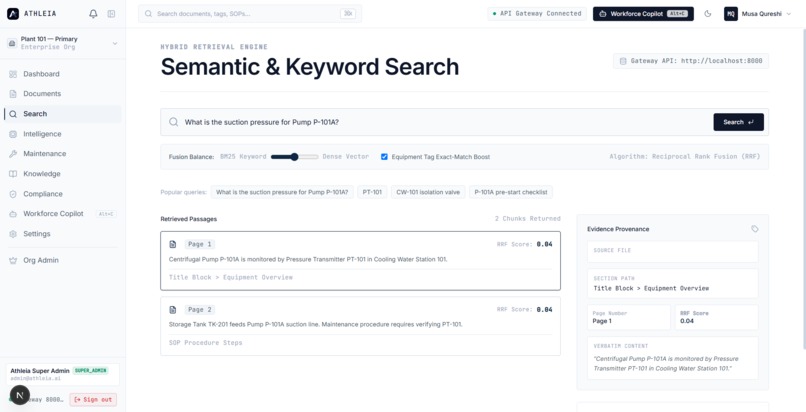Open Compliance section

pyautogui.click(x=63, y=194)
